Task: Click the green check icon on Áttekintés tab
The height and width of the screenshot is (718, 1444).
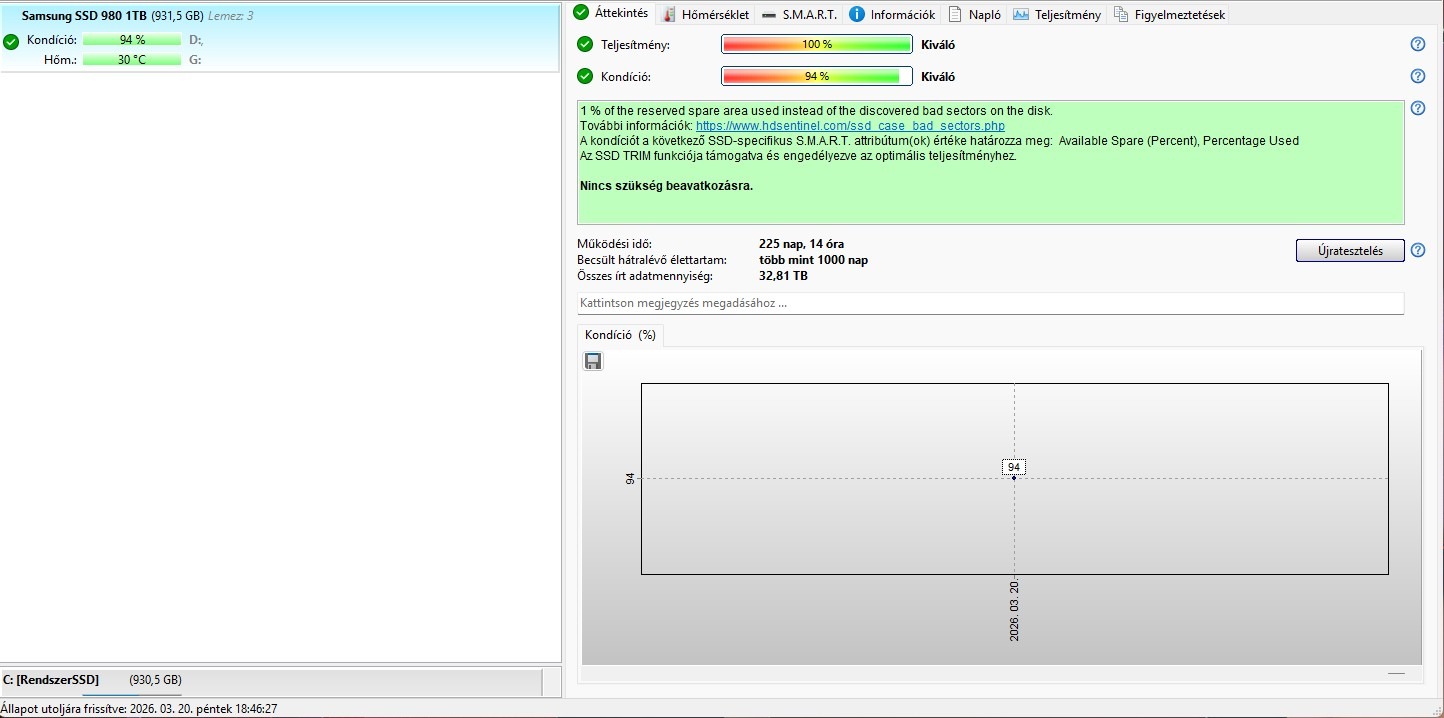Action: [580, 13]
